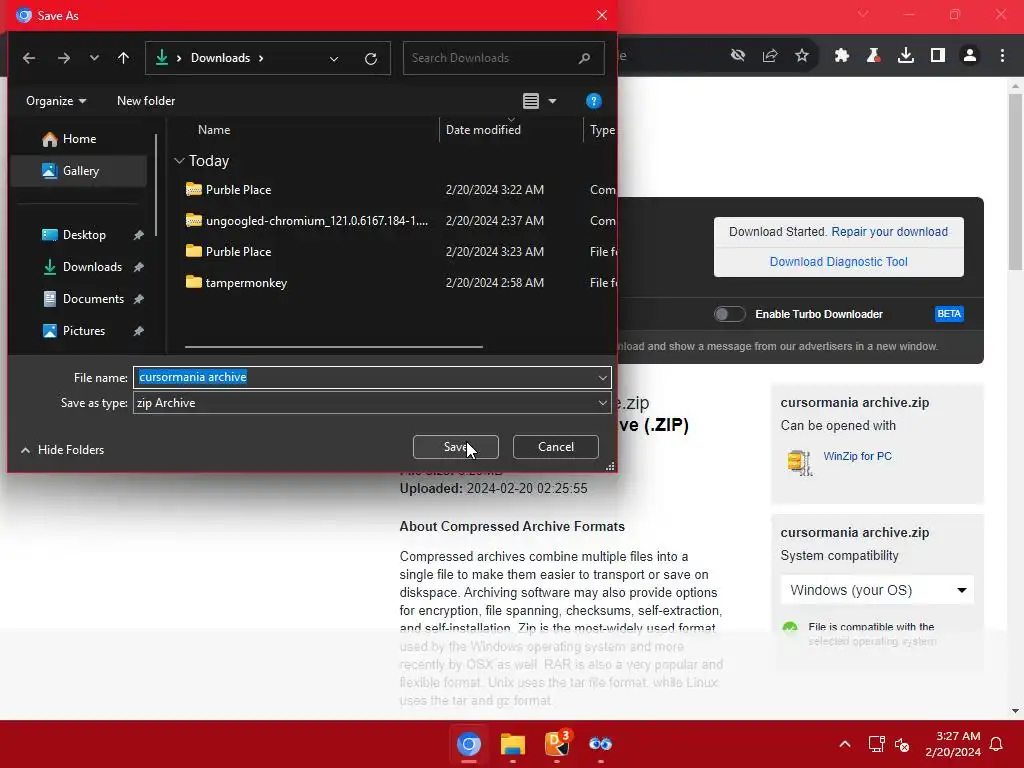The height and width of the screenshot is (768, 1024).
Task: Toggle Enable Turbo Downloader switch
Action: pos(729,314)
